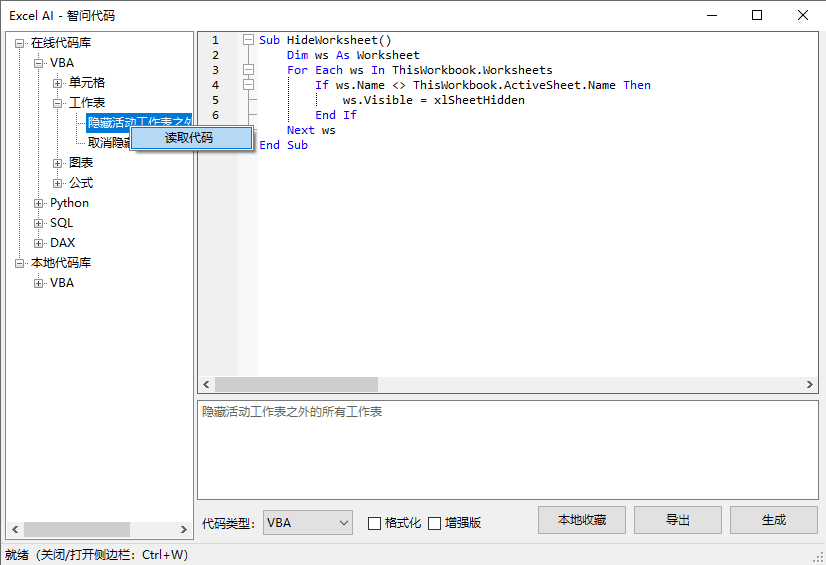The image size is (826, 565).
Task: Select the 在线代码库 root label
Action: point(61,43)
